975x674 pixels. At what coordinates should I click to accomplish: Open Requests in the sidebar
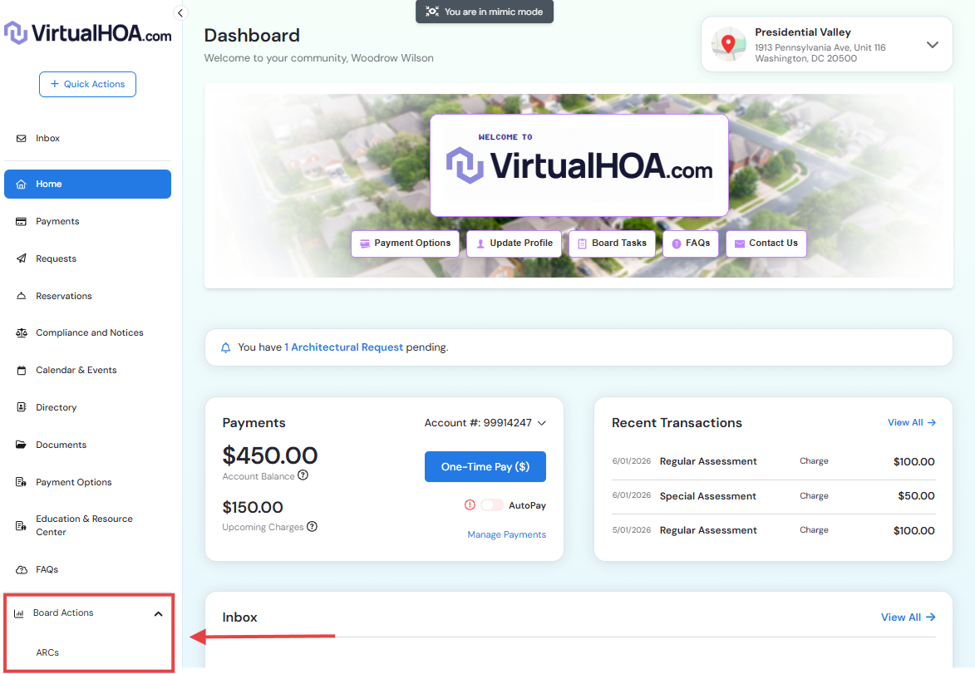pos(88,259)
